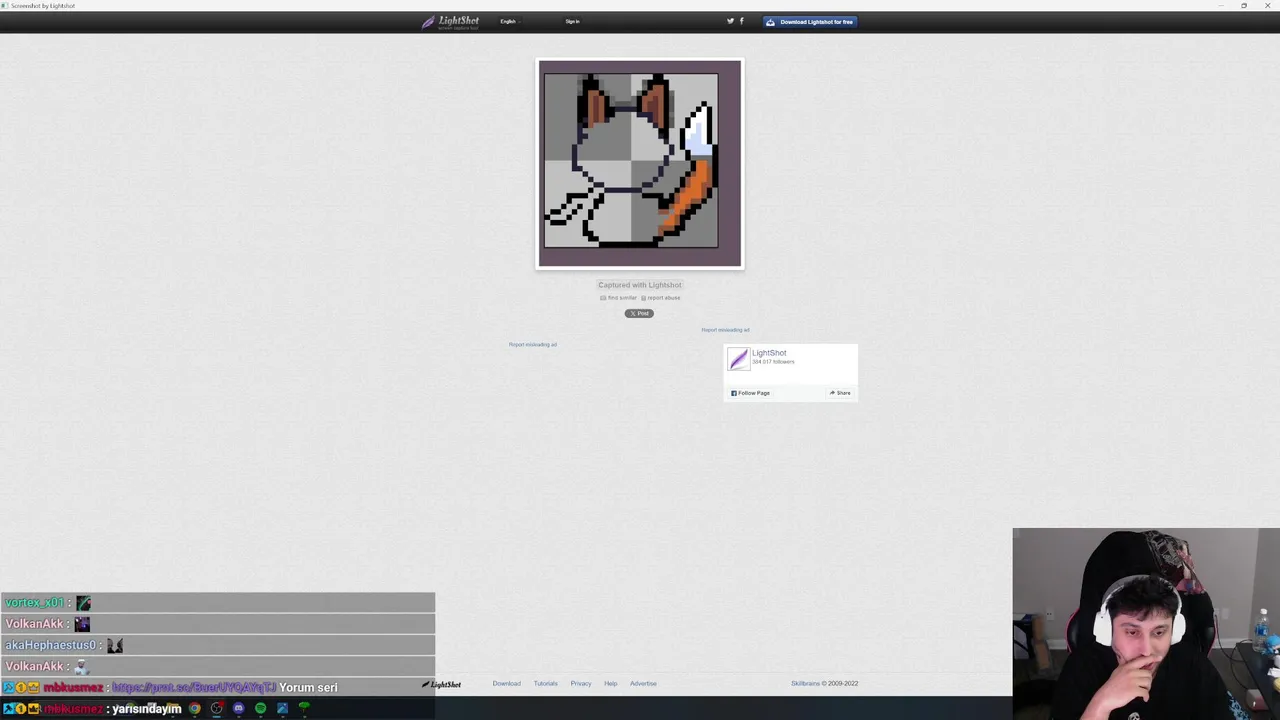Click the Sign in link
1280x720 pixels.
572,21
